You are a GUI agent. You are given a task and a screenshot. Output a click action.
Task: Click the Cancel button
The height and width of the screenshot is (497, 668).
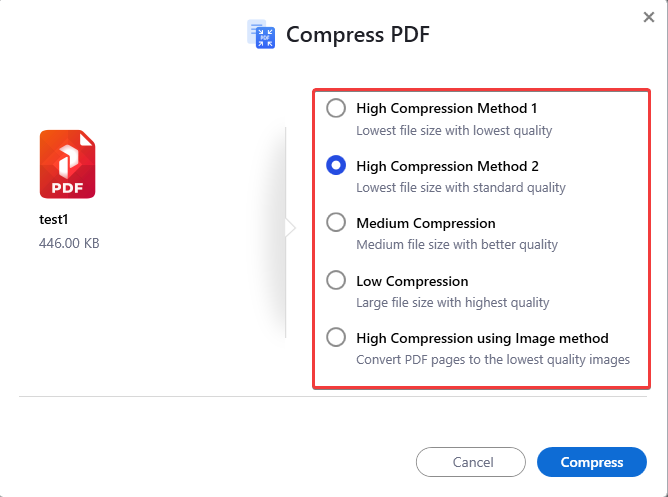471,462
